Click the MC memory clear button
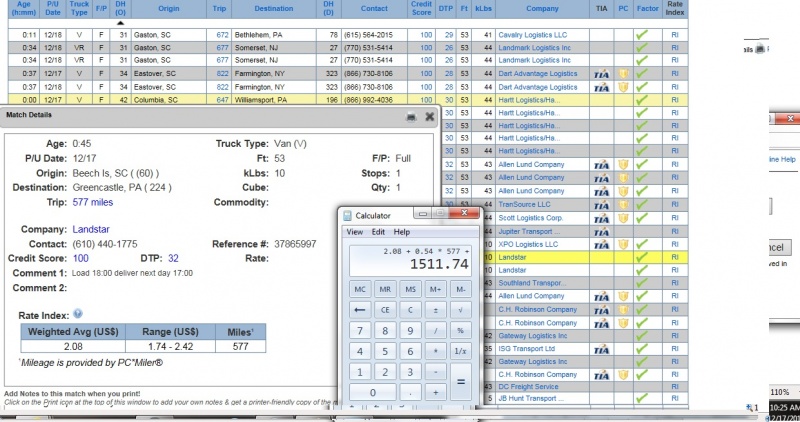 click(x=360, y=289)
